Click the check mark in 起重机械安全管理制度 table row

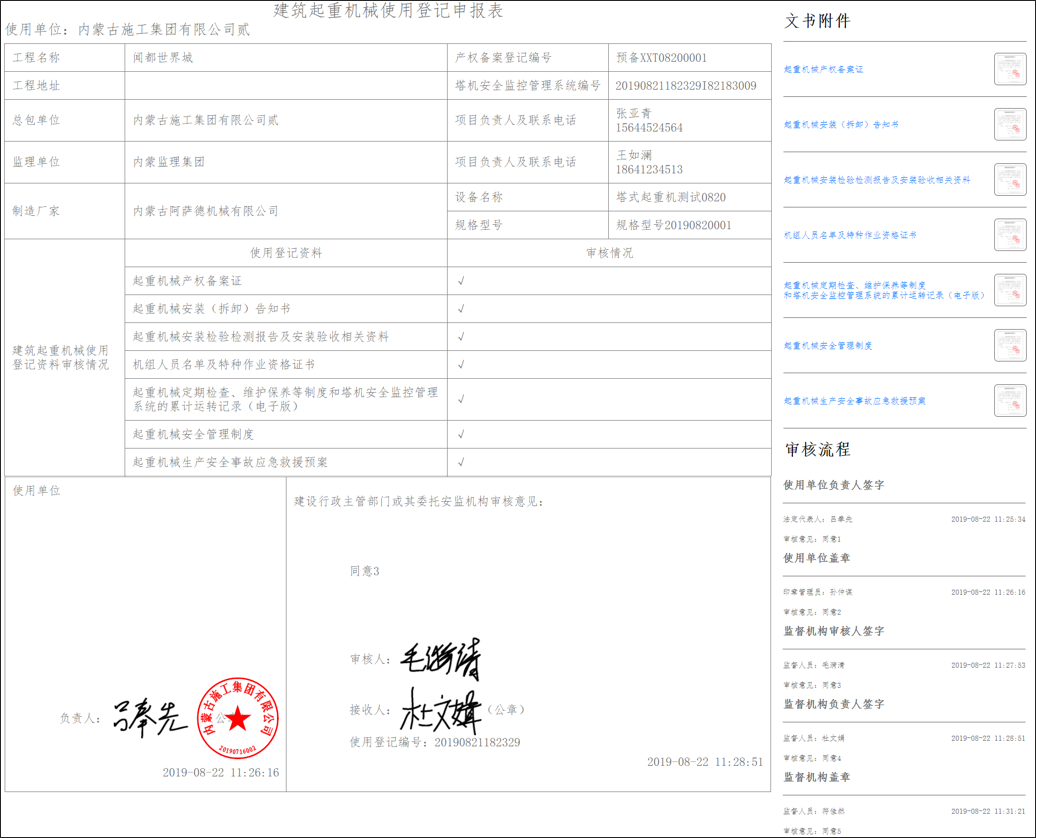(x=461, y=435)
